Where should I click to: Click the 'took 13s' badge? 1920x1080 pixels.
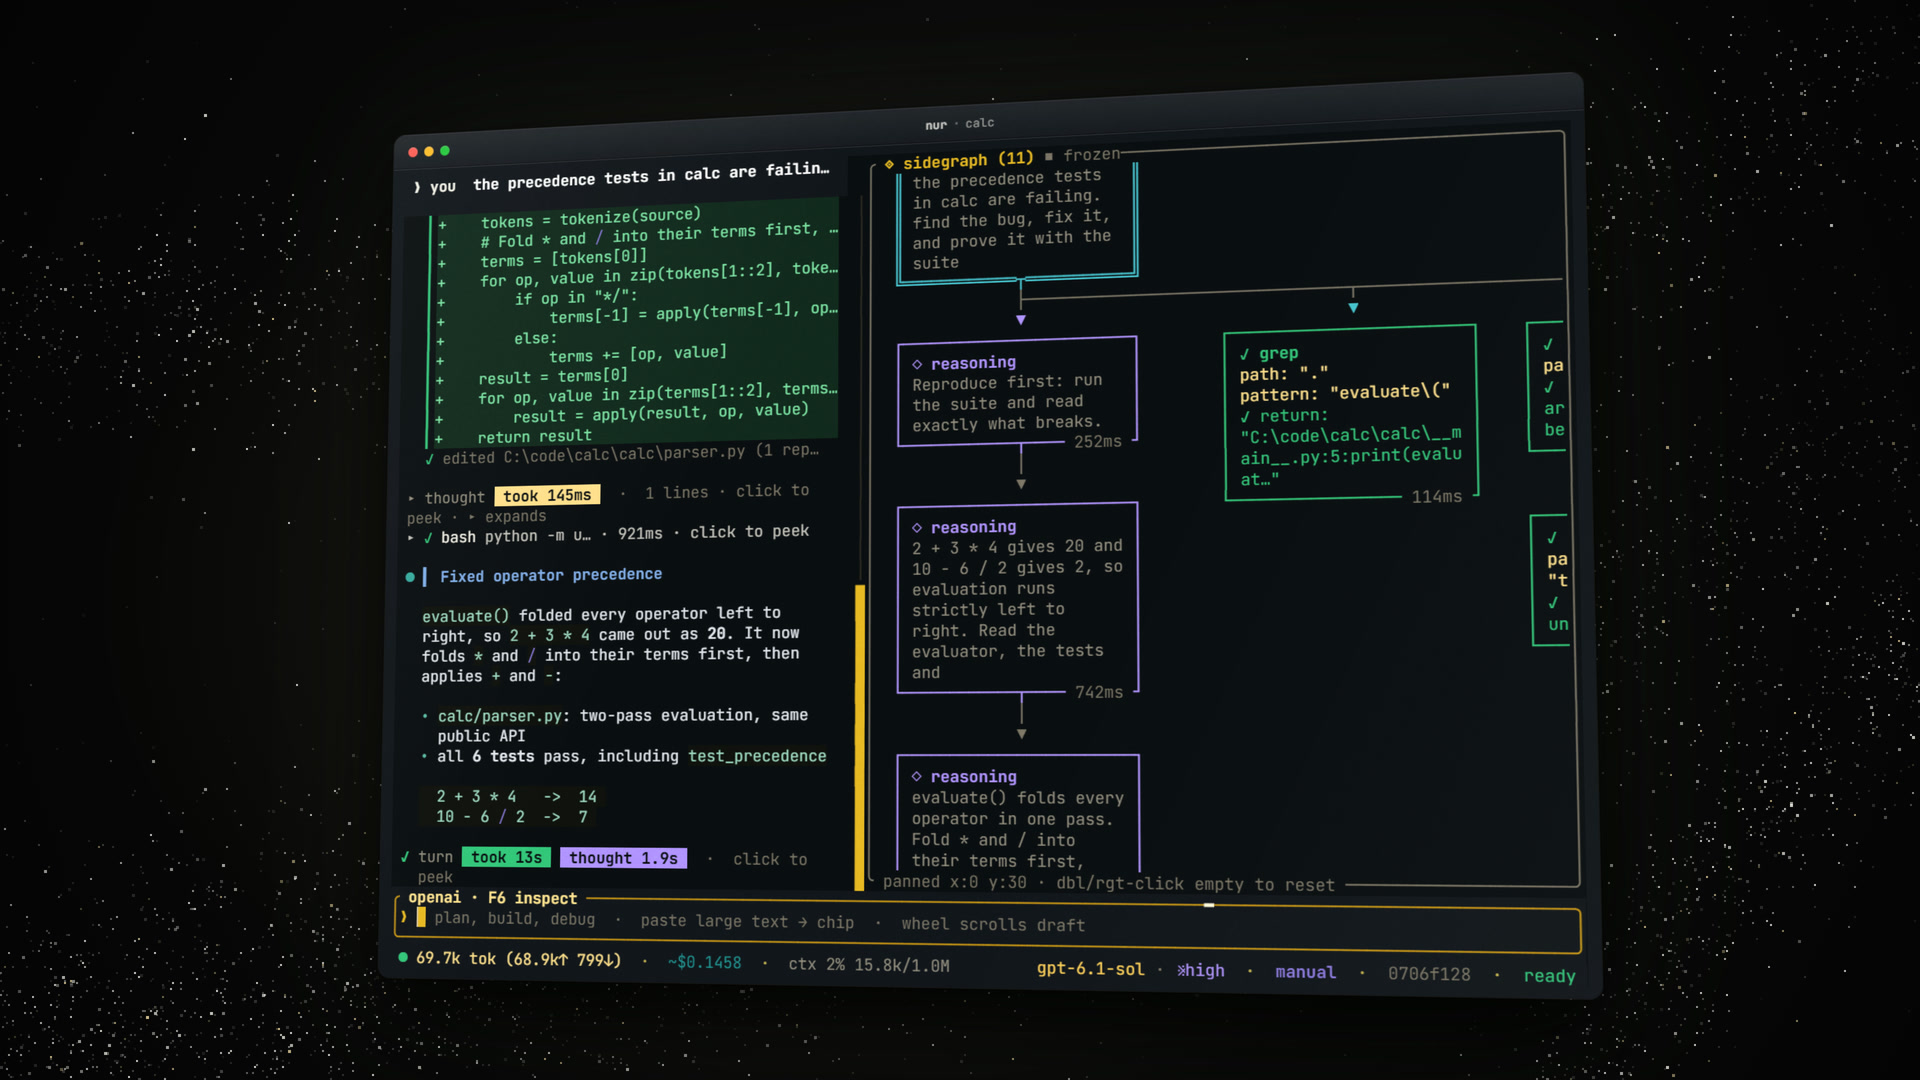point(506,857)
